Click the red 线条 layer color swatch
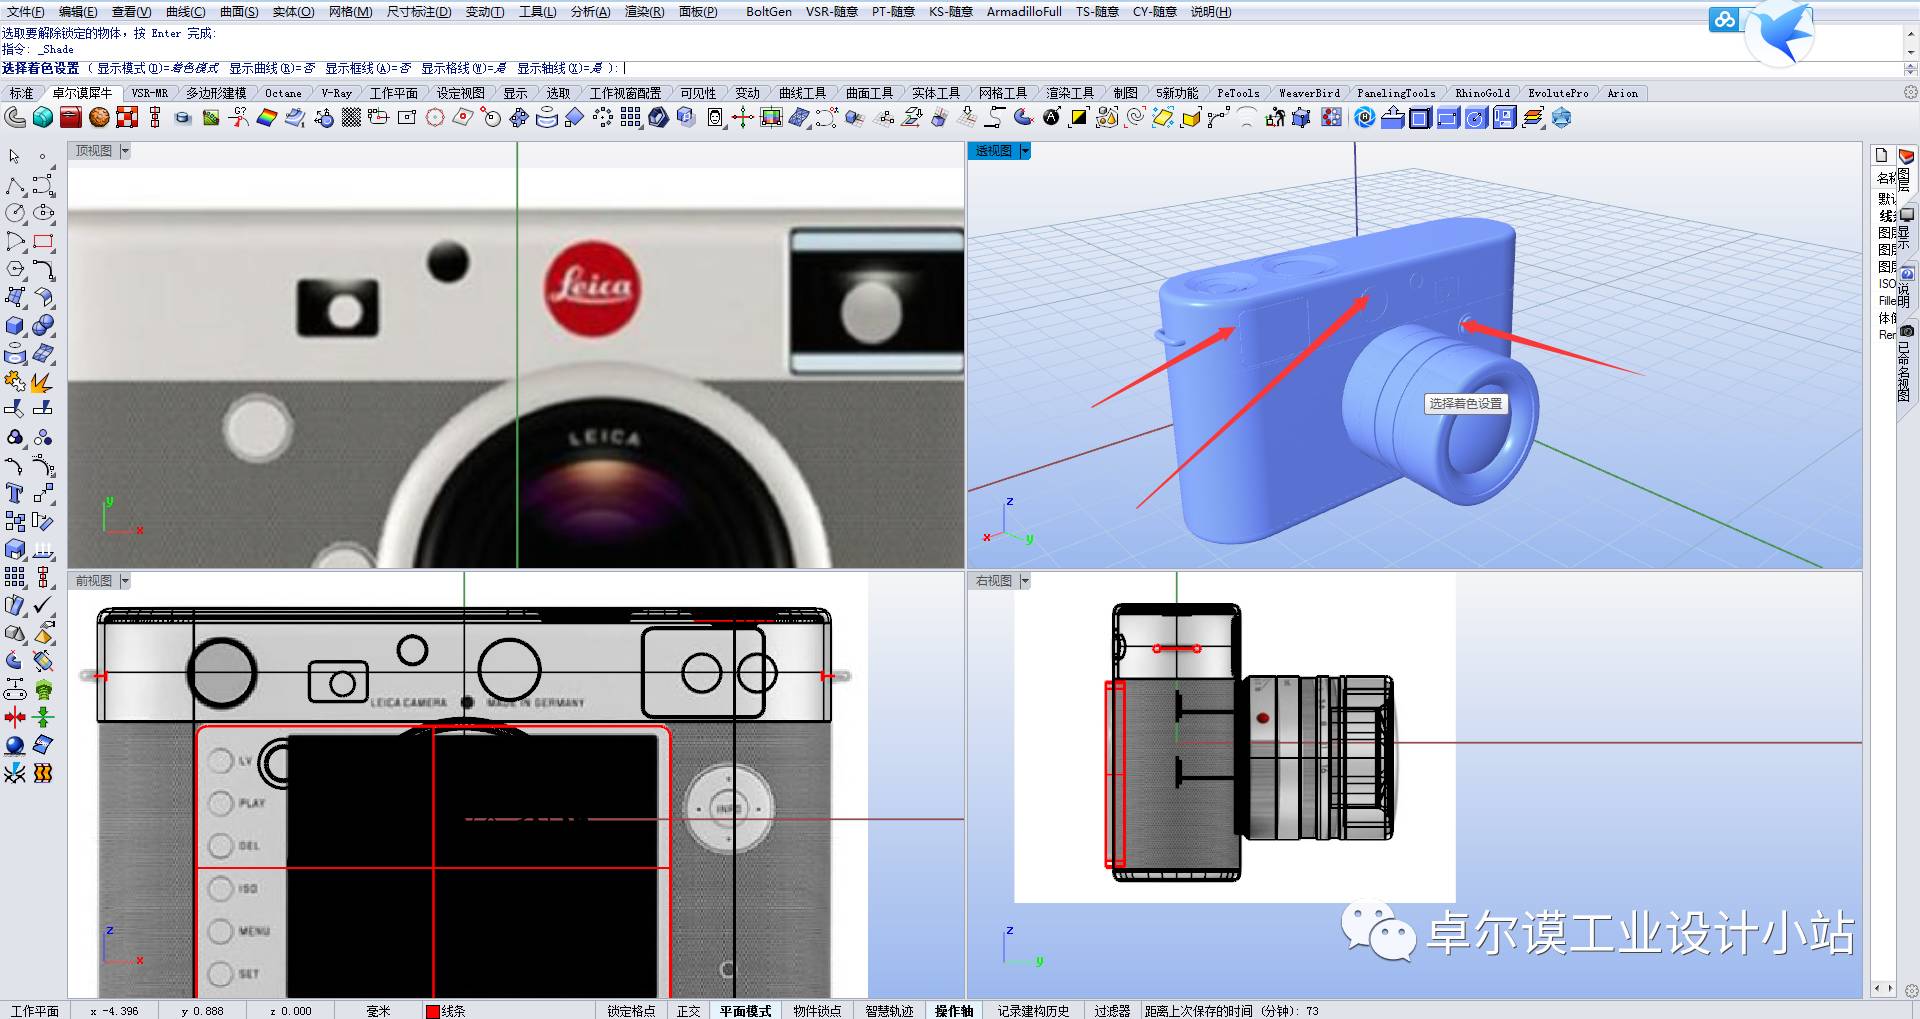 click(x=433, y=1011)
